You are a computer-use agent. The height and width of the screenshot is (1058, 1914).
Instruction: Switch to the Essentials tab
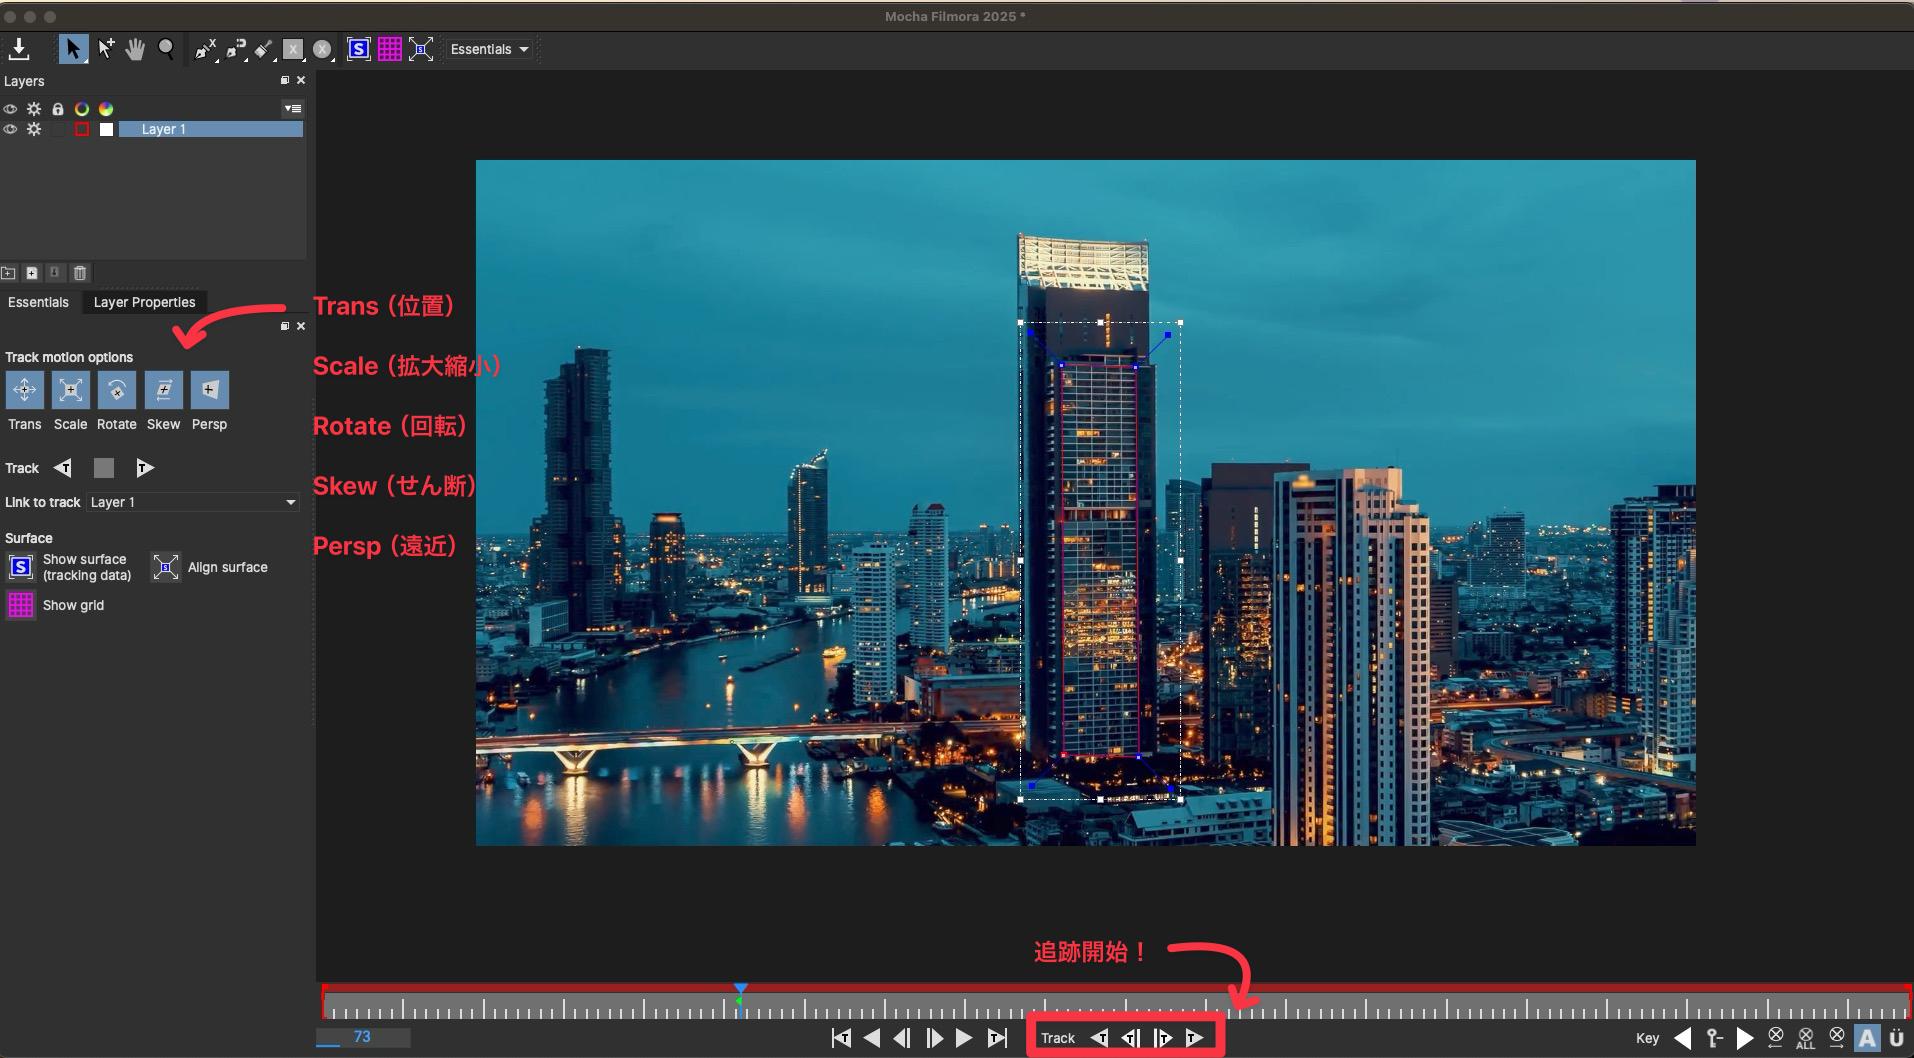(x=38, y=302)
